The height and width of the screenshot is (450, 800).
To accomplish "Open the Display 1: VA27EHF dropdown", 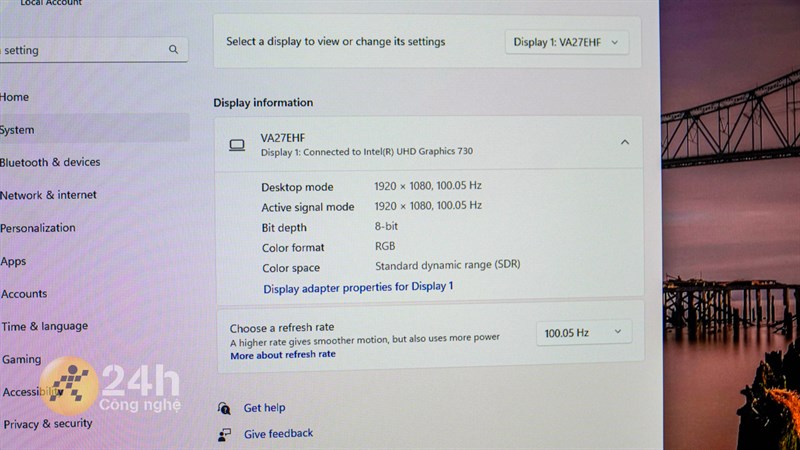I will [566, 42].
